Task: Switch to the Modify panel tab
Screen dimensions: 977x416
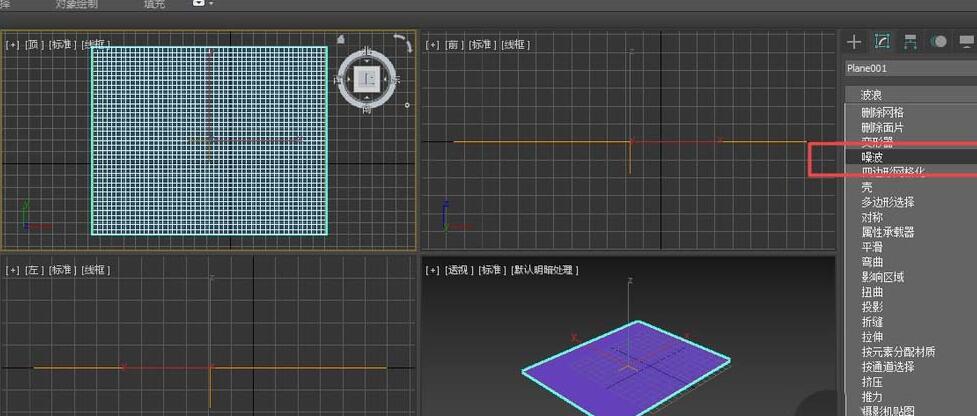Action: [882, 42]
